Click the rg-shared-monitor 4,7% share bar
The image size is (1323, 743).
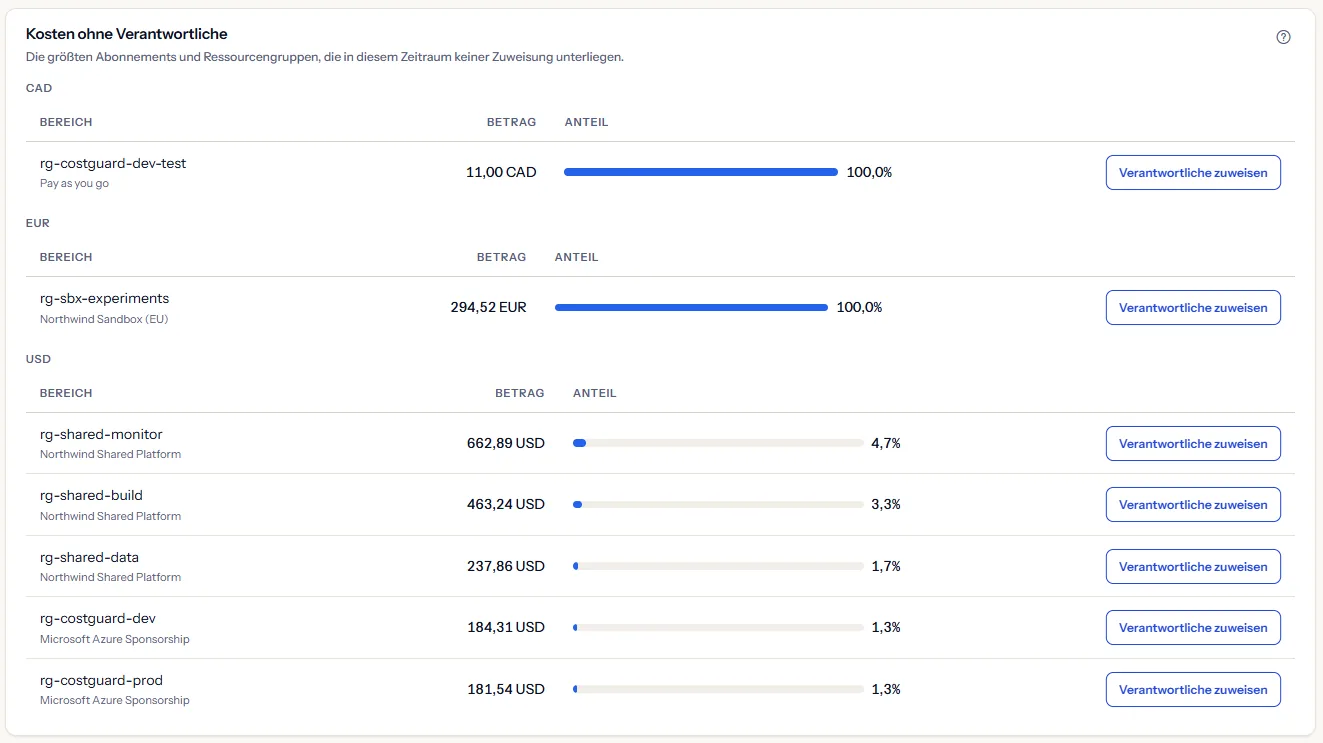[x=718, y=443]
